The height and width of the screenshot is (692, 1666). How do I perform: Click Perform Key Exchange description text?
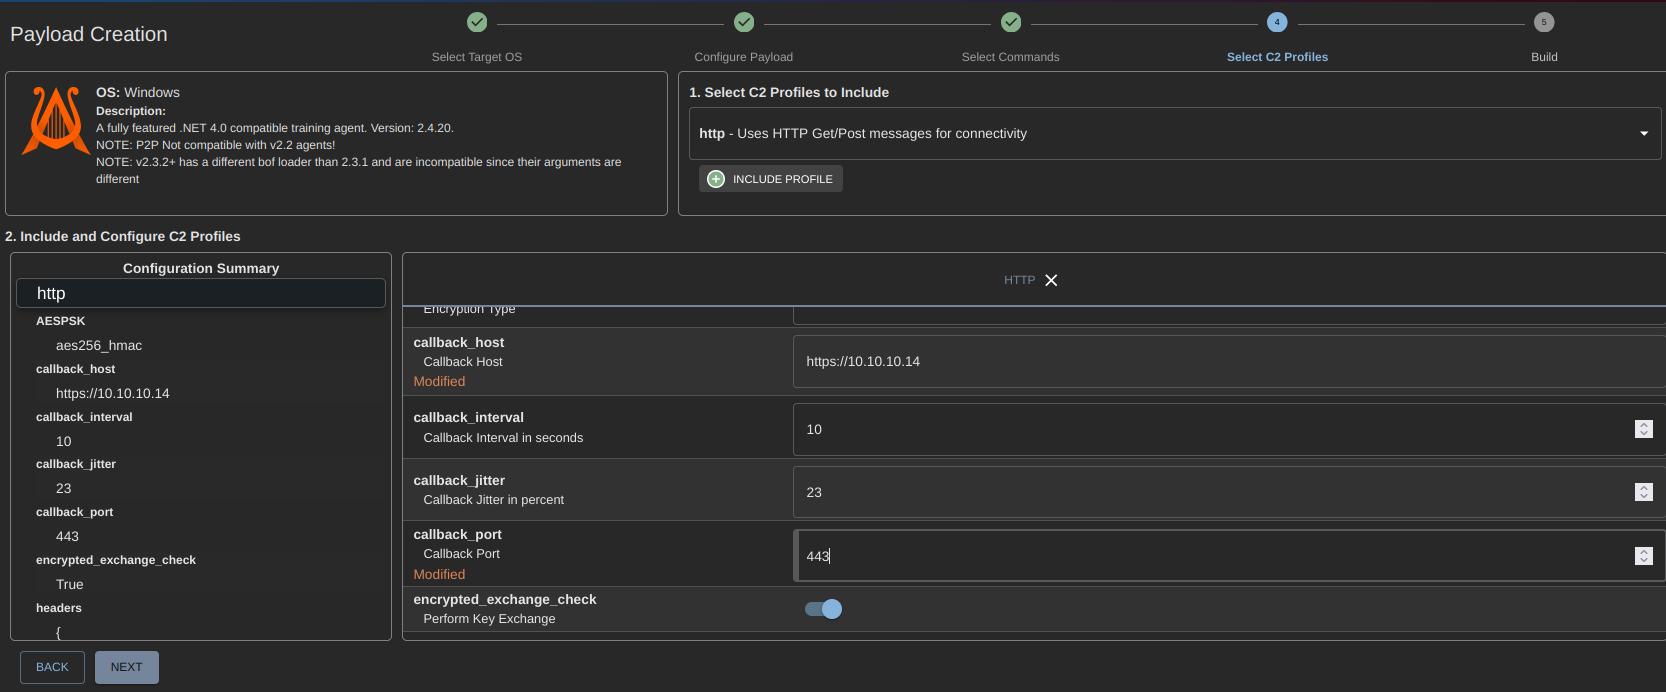pos(489,619)
